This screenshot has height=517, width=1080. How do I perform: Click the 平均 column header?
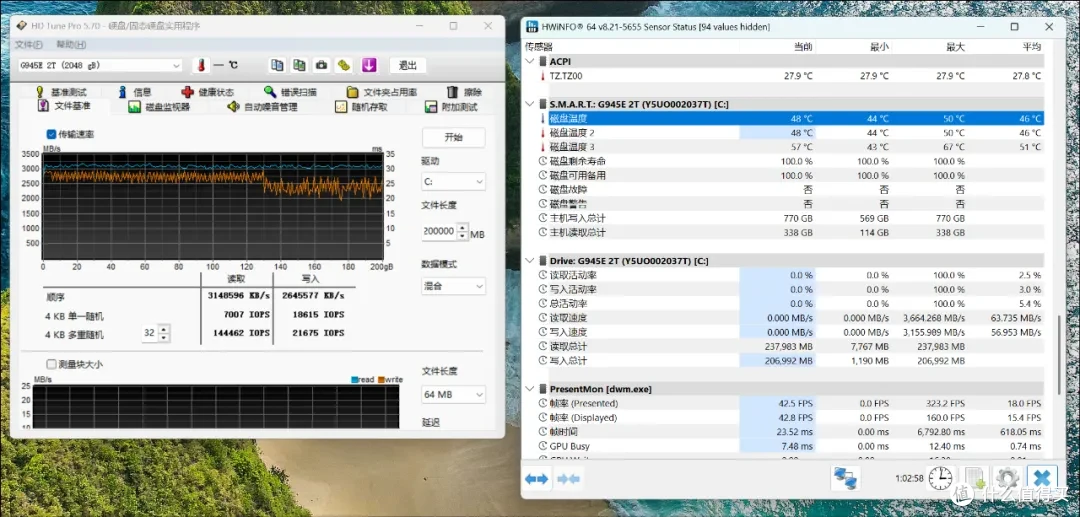point(1030,47)
